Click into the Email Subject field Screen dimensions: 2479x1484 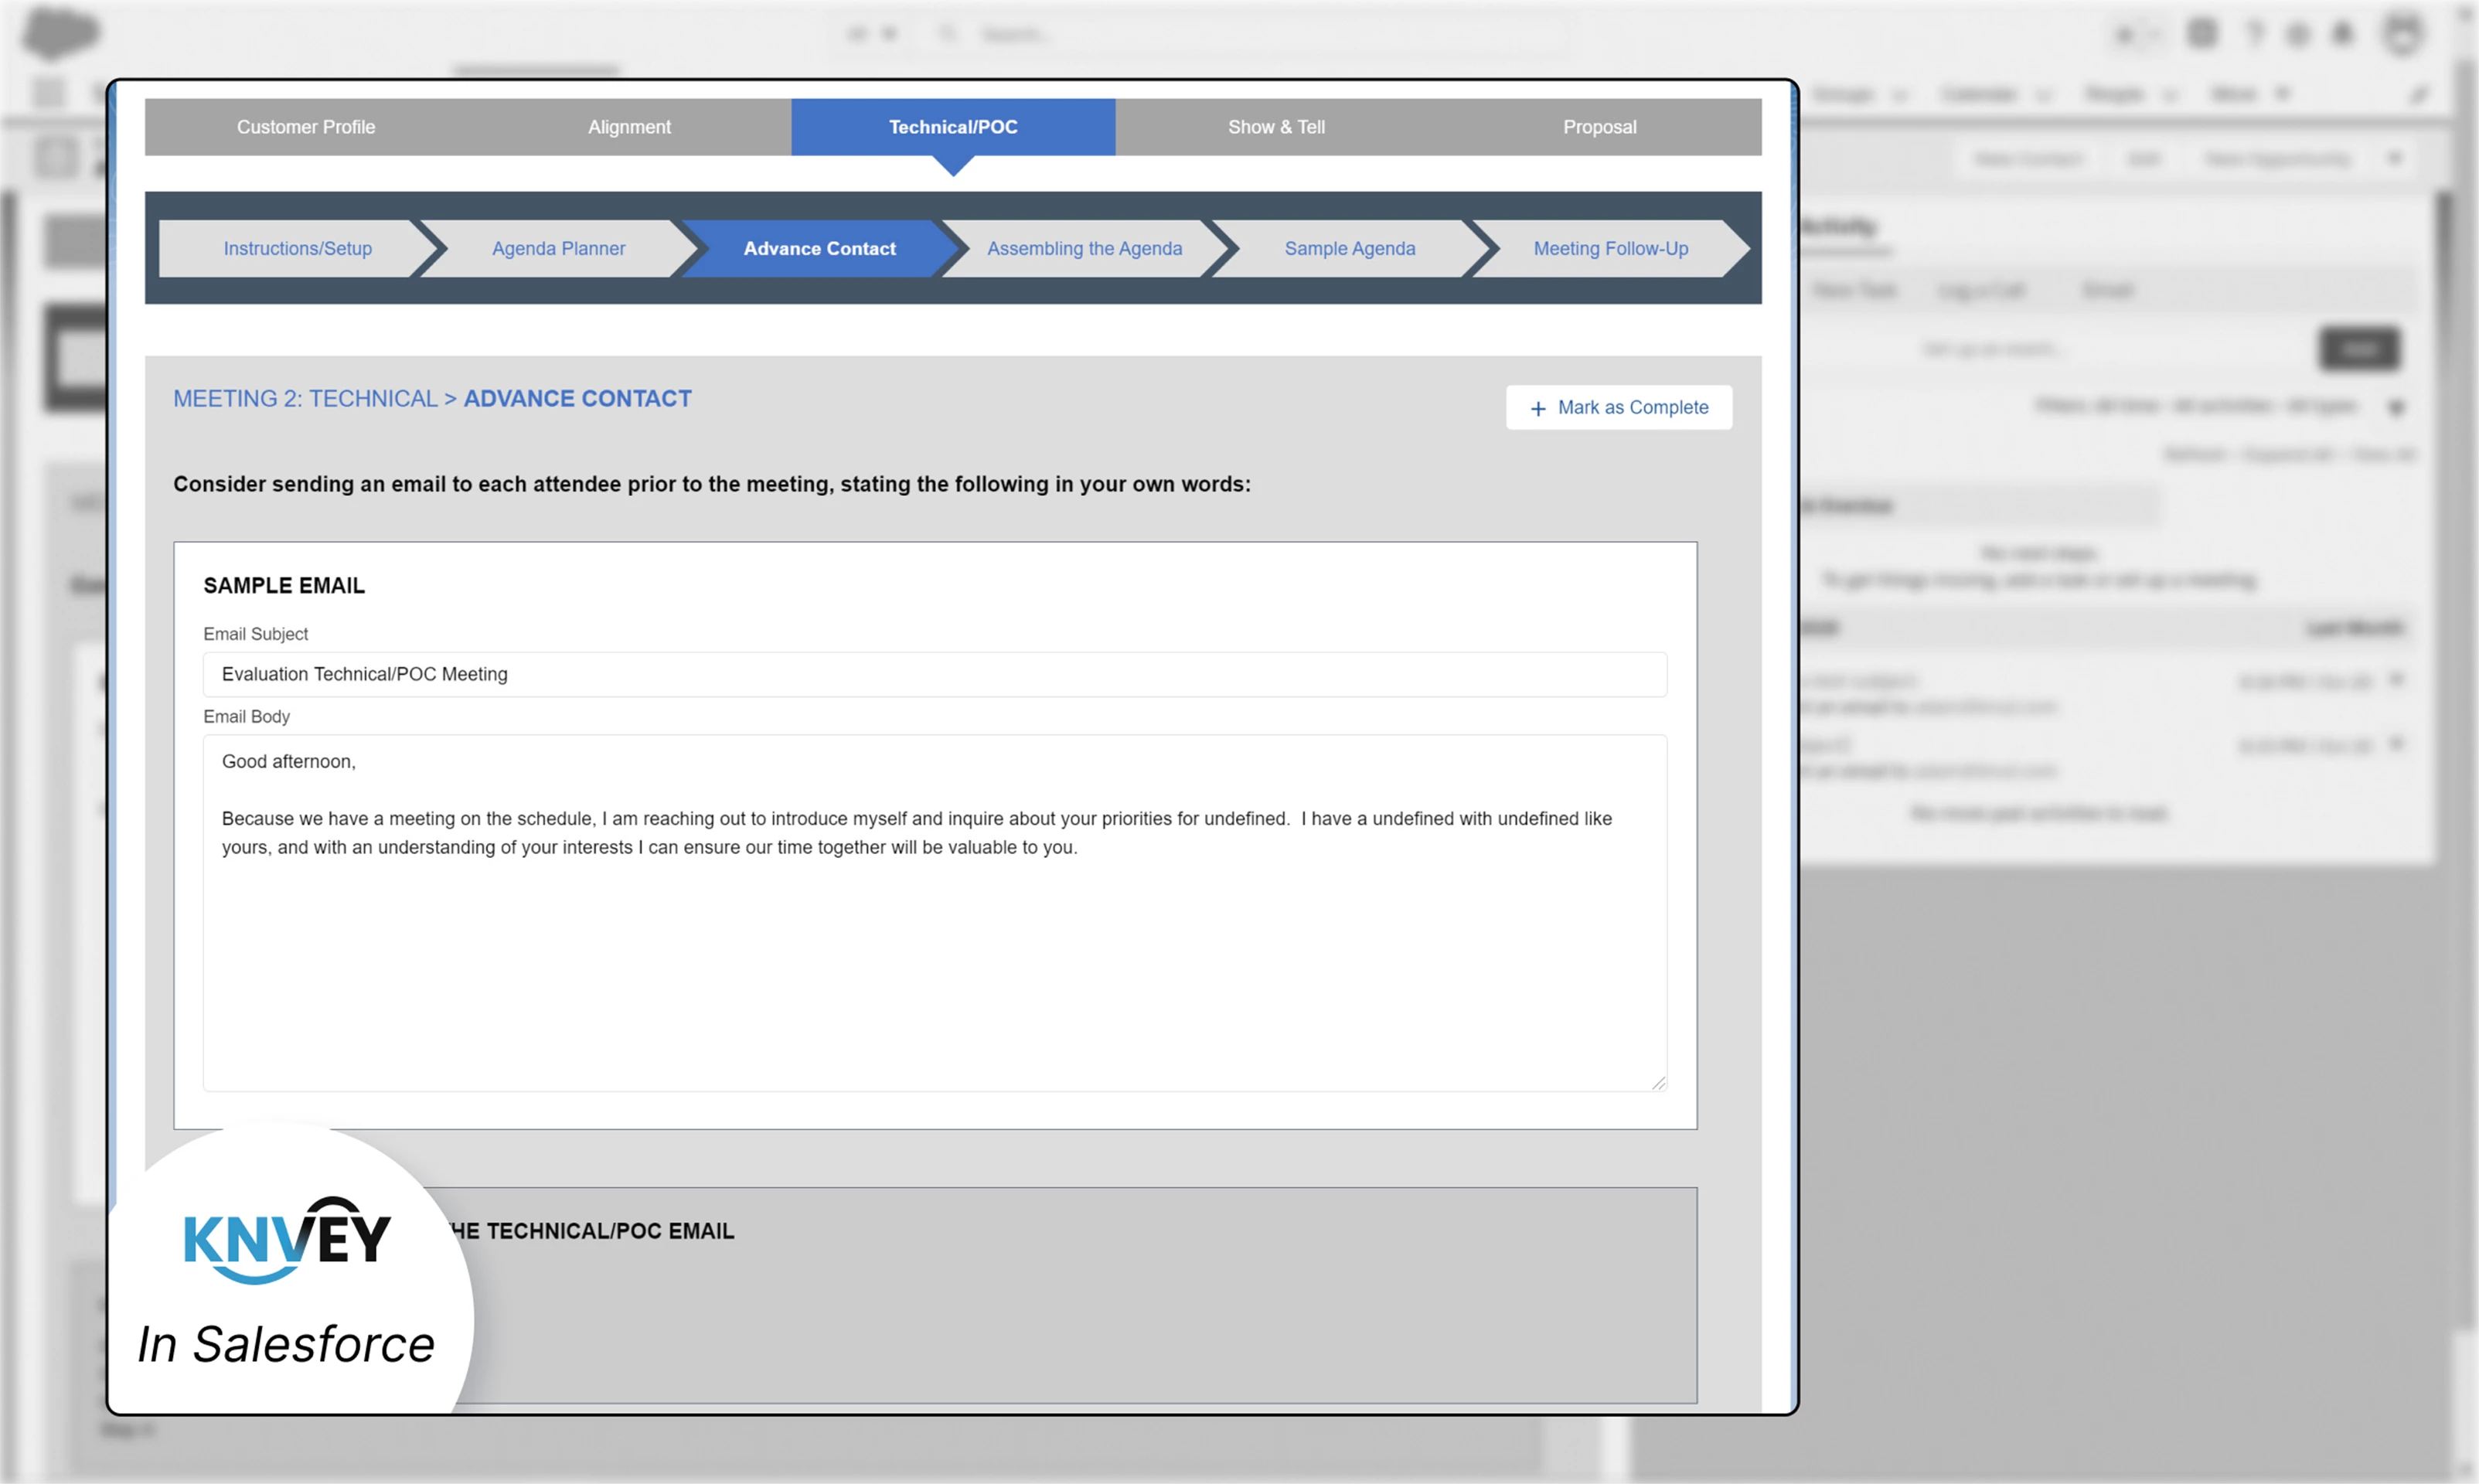click(x=934, y=674)
